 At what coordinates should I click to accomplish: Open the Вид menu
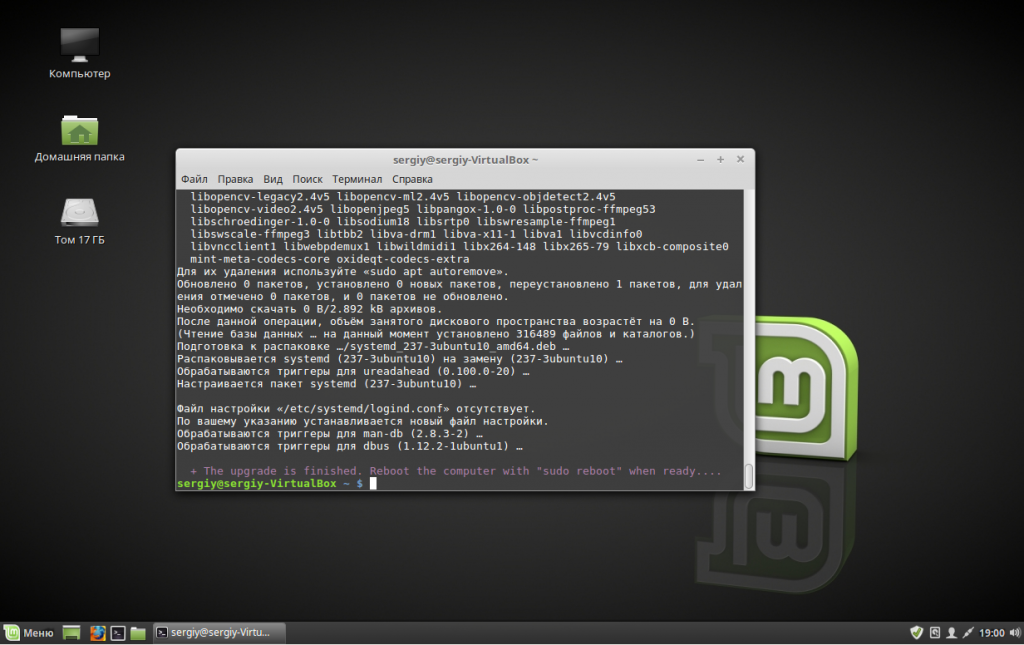[x=273, y=178]
